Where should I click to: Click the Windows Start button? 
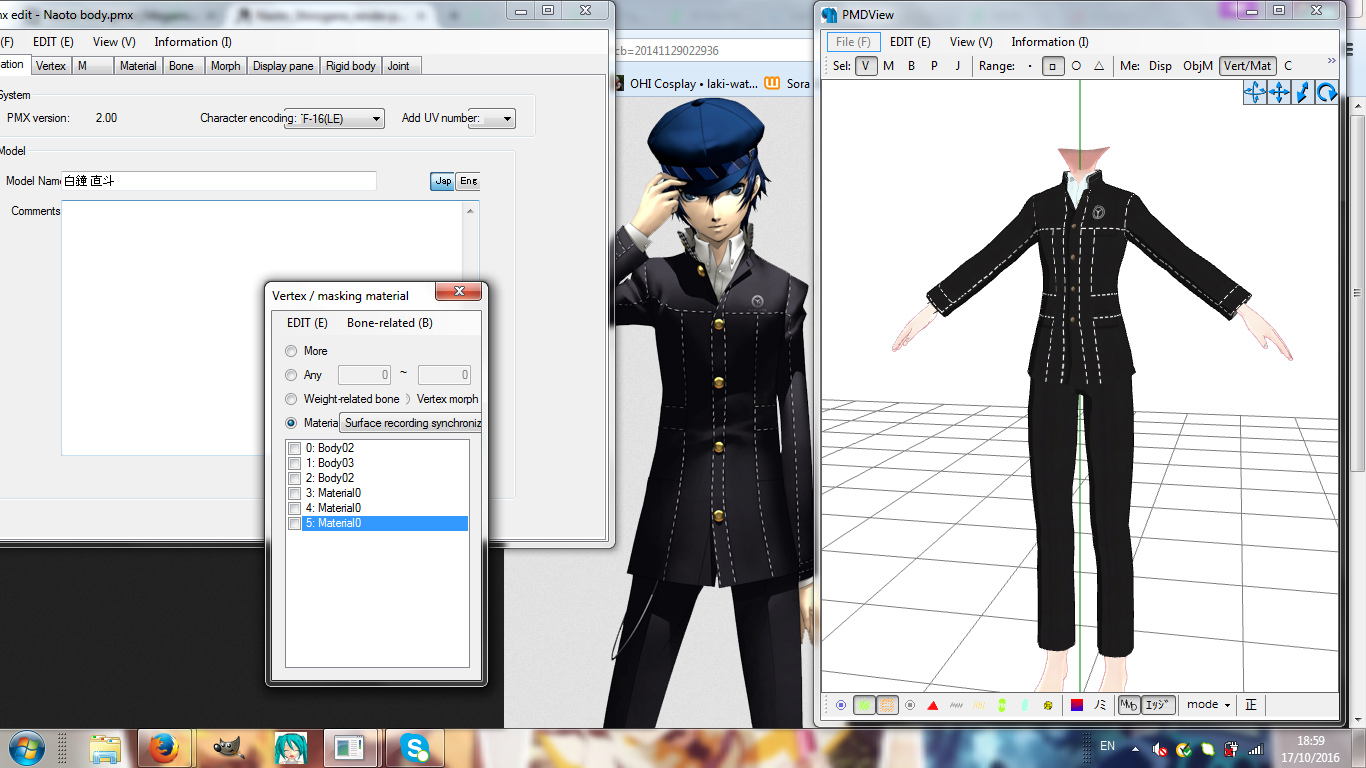pos(25,747)
